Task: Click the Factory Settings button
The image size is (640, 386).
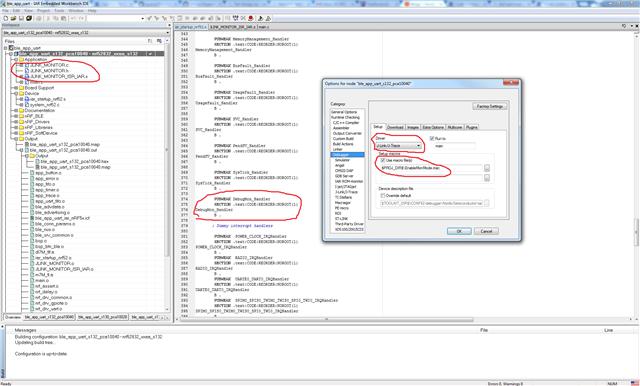Action: coord(490,106)
